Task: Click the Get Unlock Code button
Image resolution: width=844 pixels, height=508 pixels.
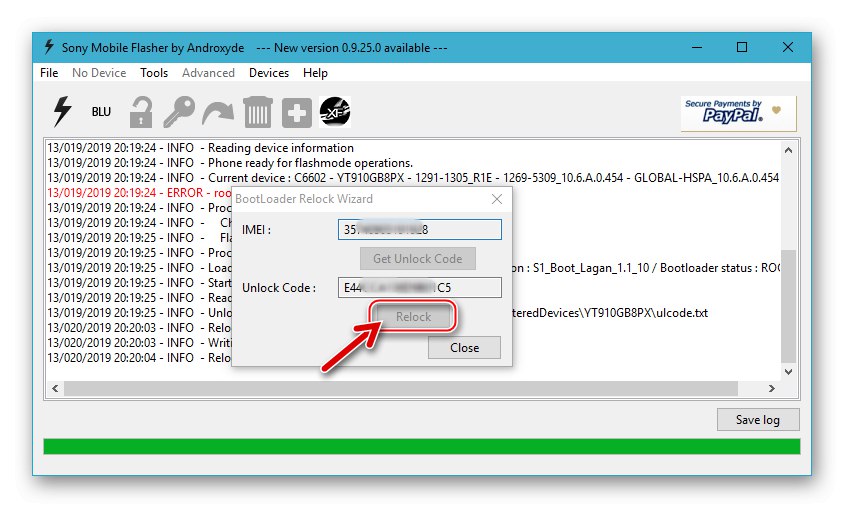Action: tap(418, 259)
